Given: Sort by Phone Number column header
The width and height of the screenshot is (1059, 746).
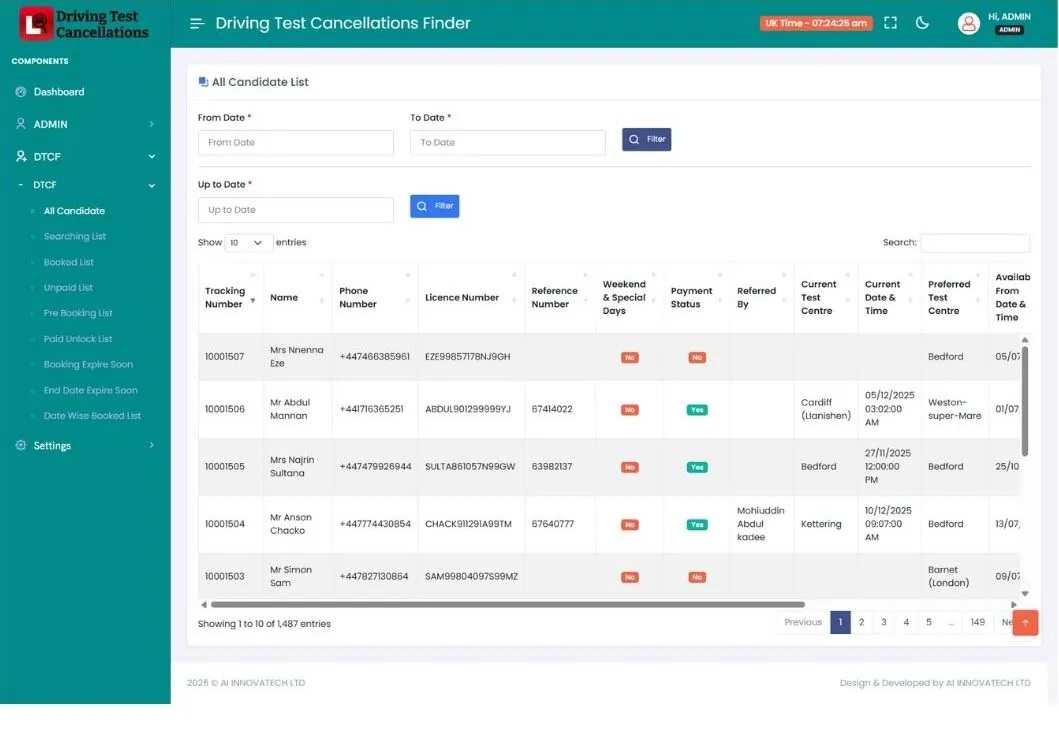Looking at the screenshot, I should 375,298.
